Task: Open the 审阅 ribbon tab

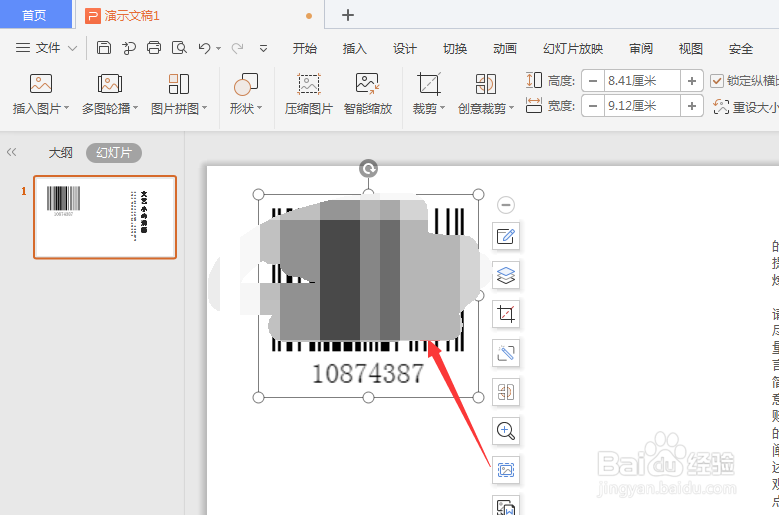Action: pos(641,48)
